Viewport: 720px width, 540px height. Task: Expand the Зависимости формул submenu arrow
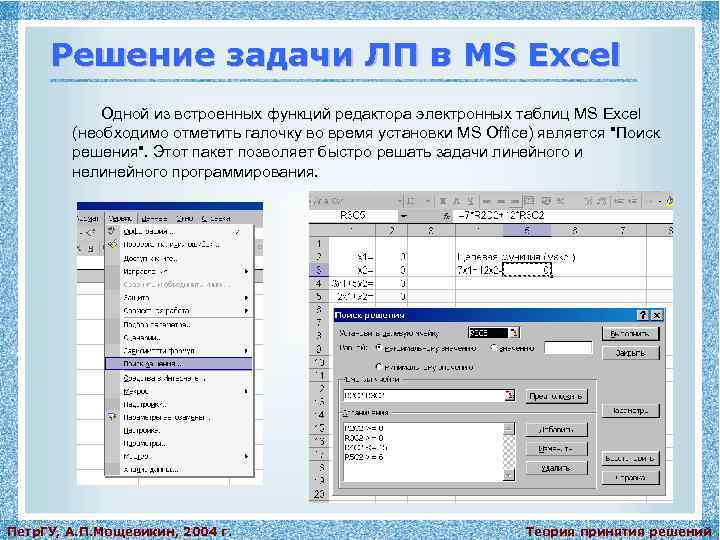click(246, 351)
